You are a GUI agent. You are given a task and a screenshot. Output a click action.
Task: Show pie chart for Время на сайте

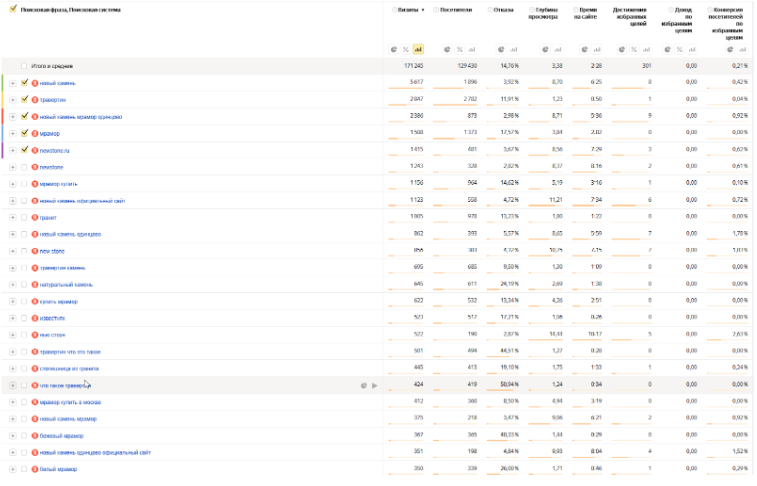(585, 49)
